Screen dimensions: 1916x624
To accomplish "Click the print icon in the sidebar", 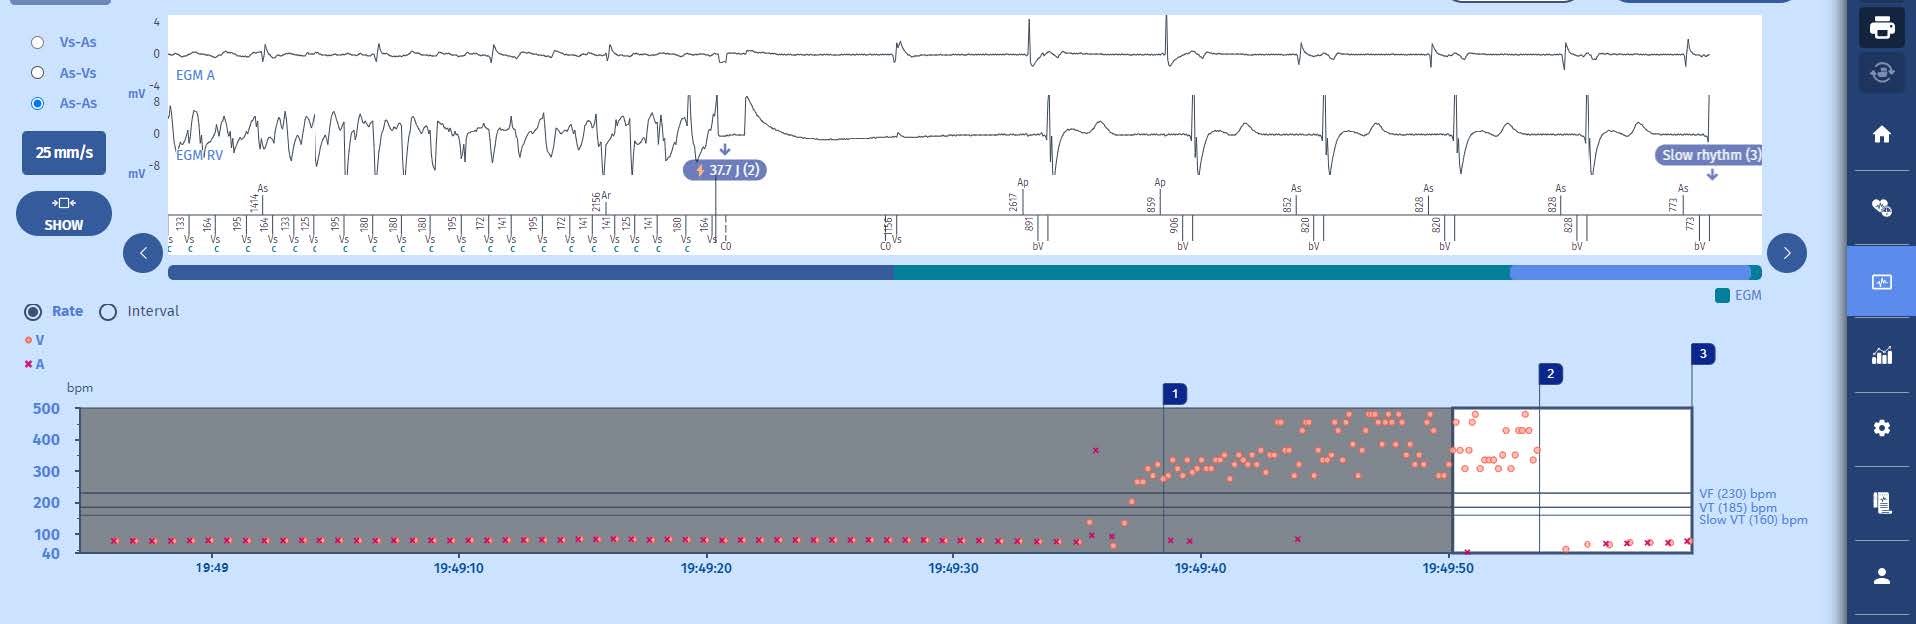I will tap(1881, 27).
